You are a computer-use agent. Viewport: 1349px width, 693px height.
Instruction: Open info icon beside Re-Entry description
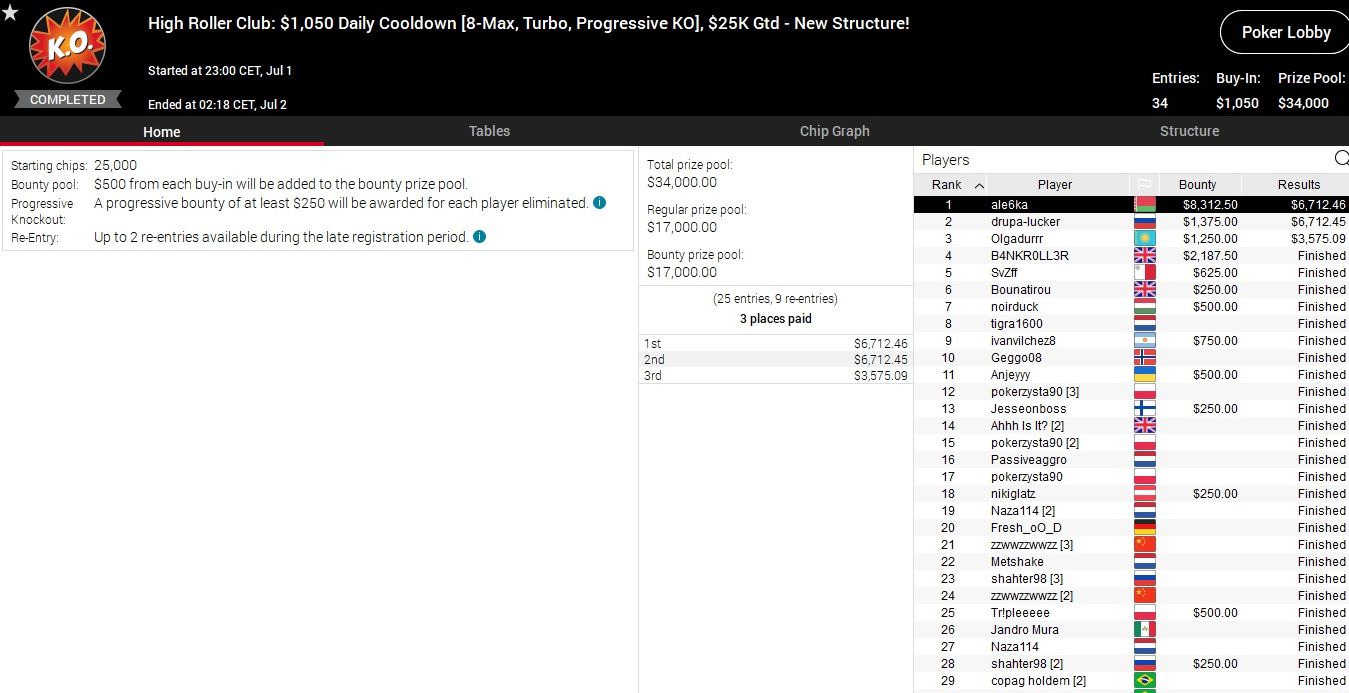(480, 237)
